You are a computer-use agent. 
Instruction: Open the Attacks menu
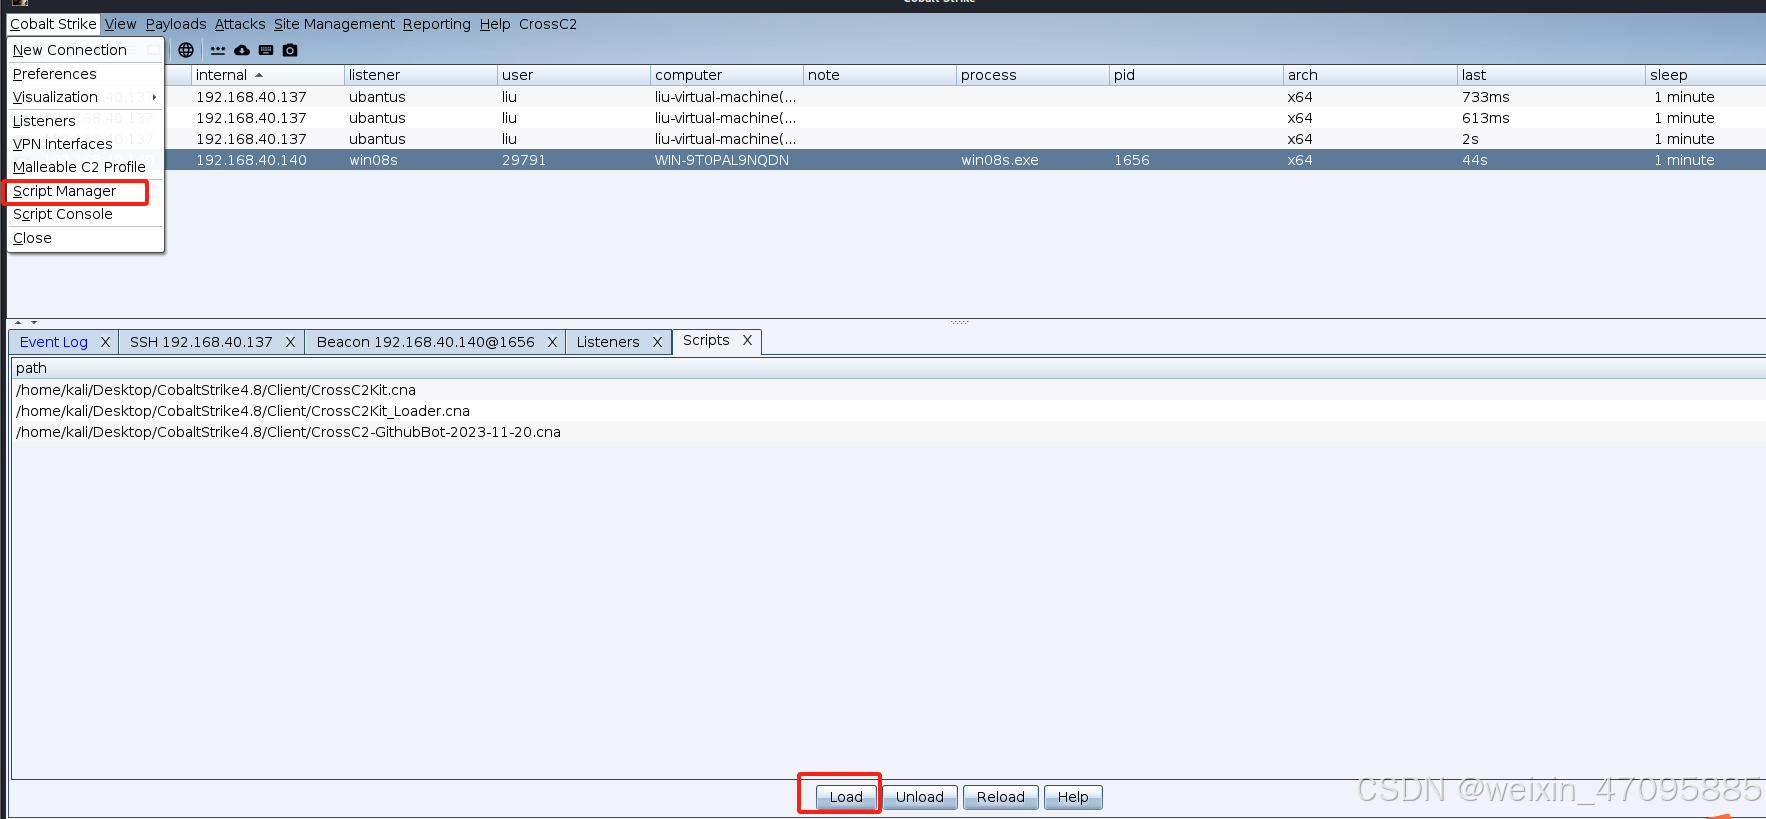tap(240, 24)
